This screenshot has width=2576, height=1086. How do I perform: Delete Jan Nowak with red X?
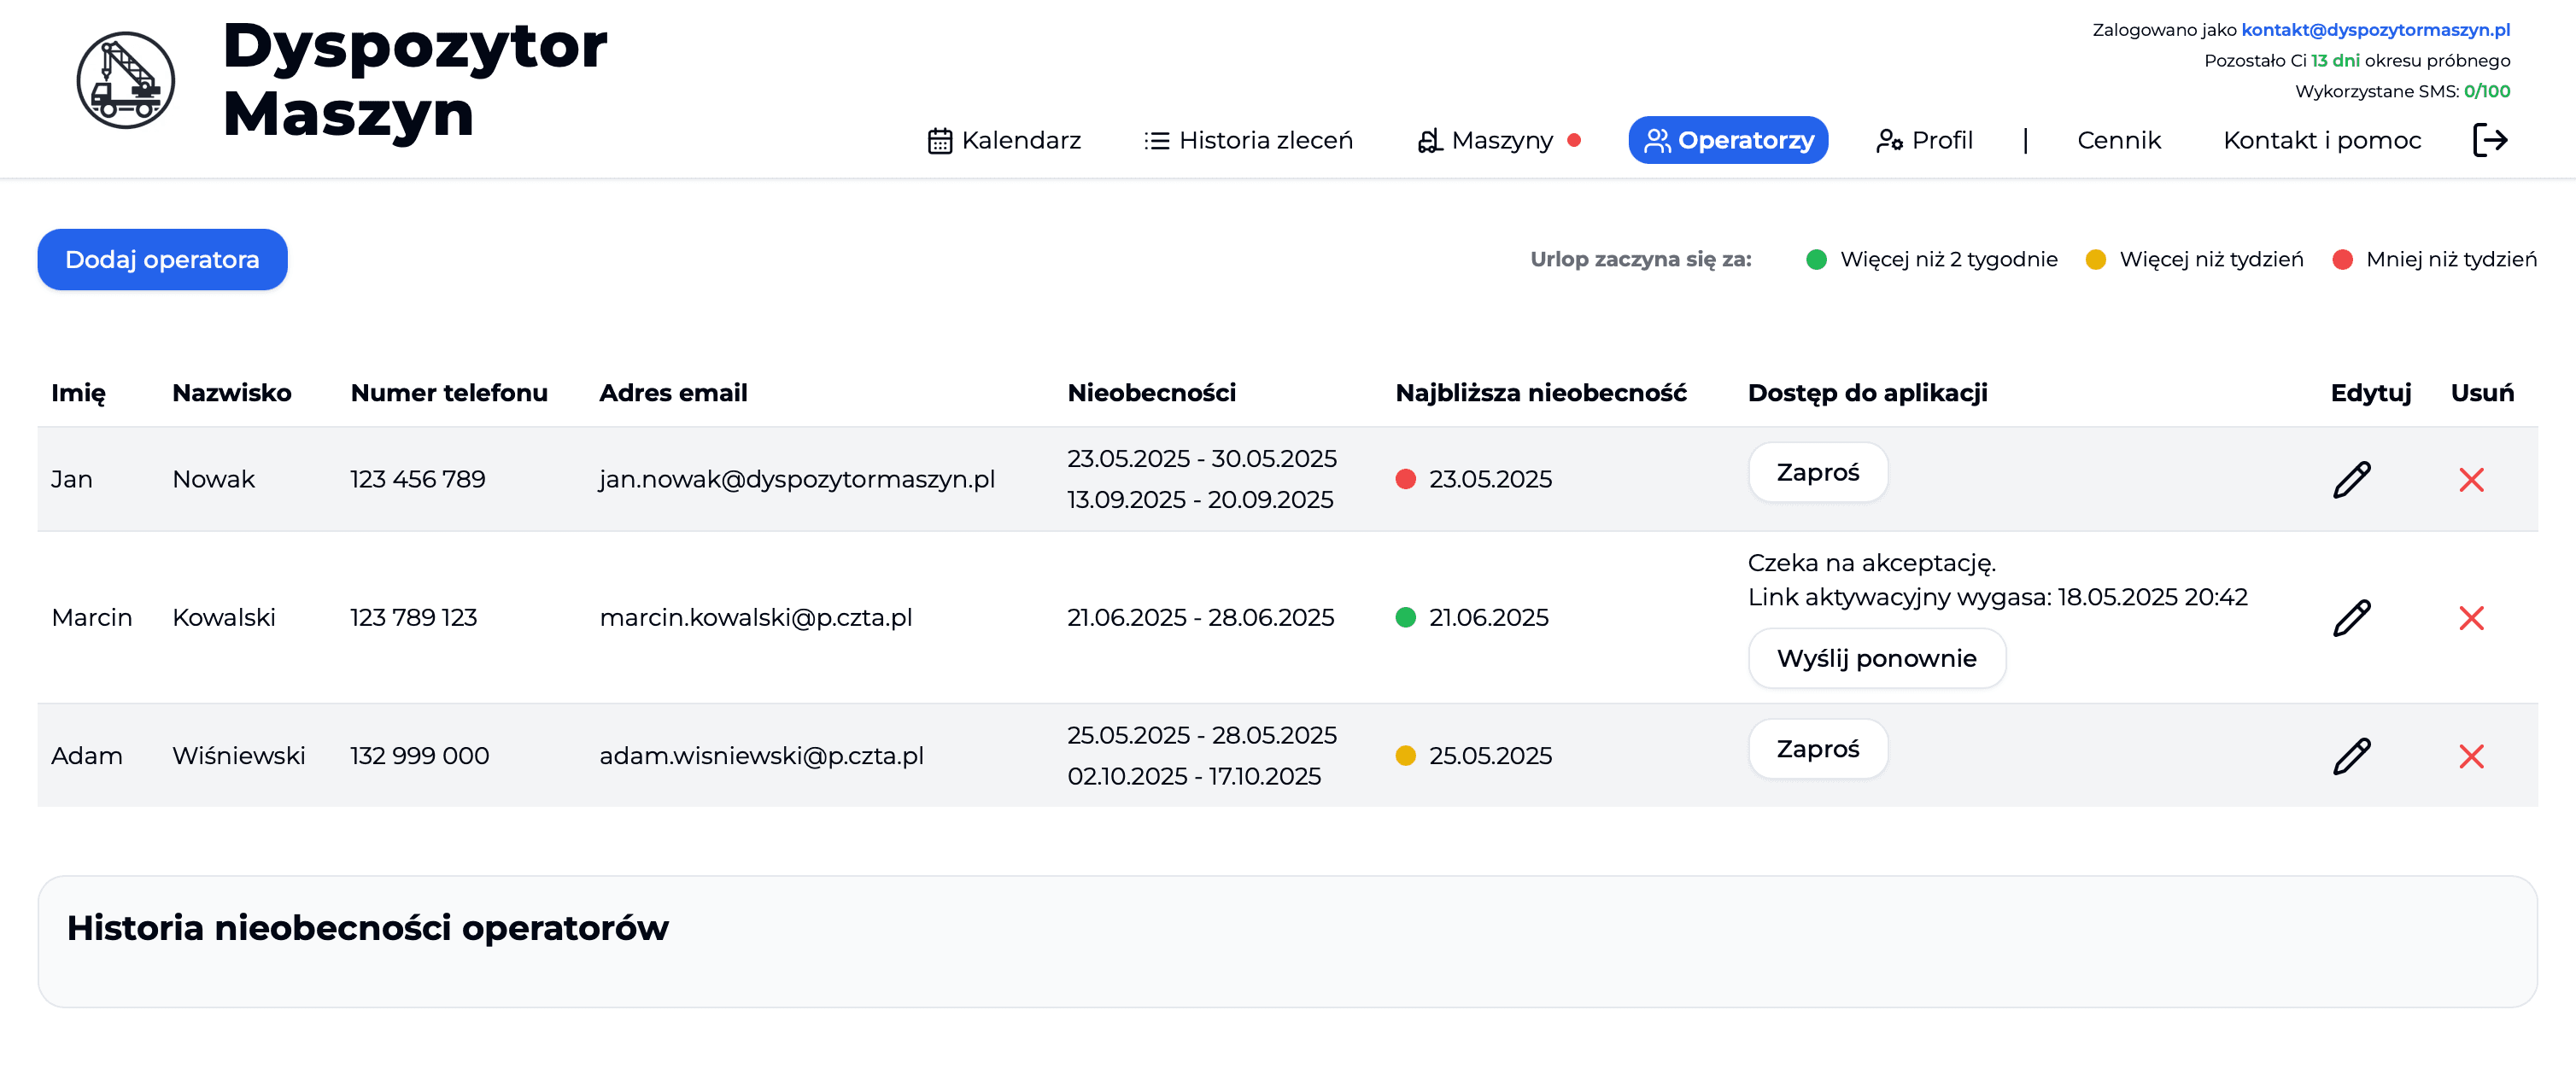point(2471,480)
